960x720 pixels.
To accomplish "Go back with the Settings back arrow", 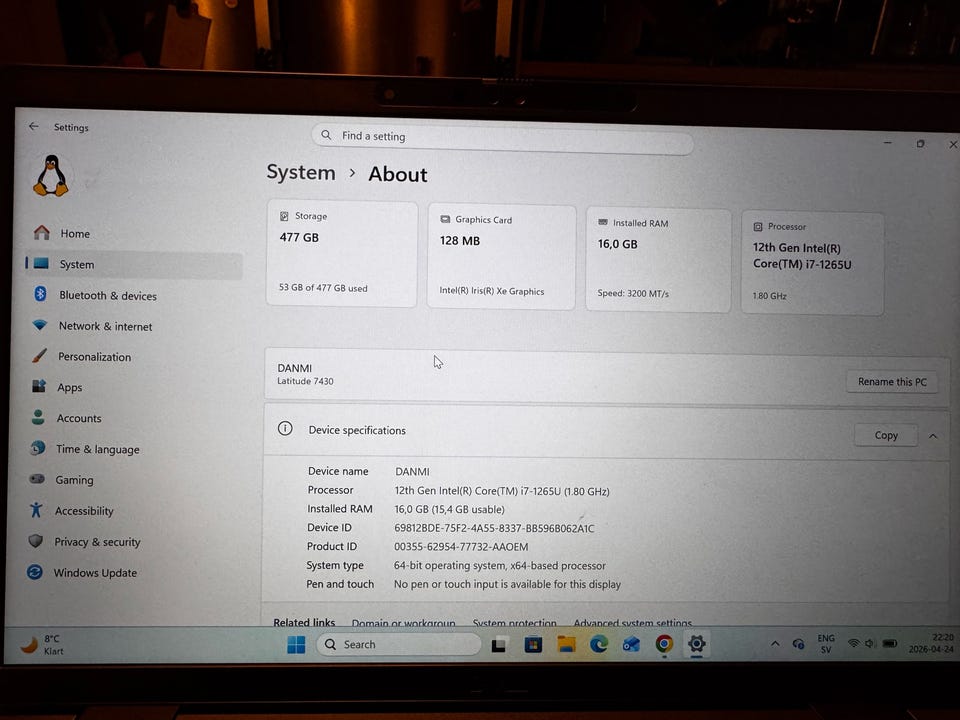I will coord(34,126).
